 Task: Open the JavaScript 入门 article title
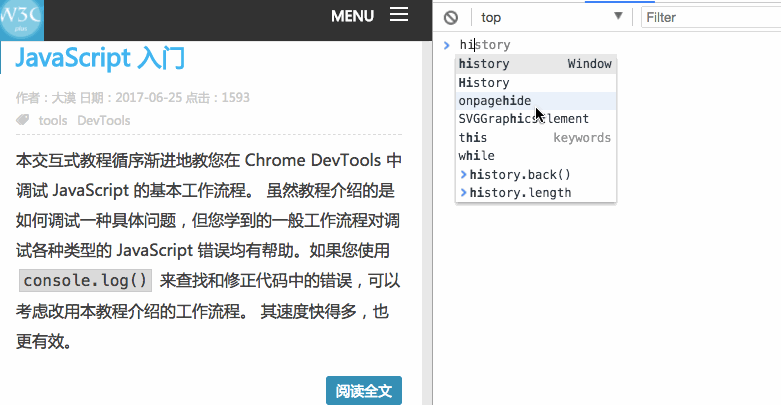point(100,58)
